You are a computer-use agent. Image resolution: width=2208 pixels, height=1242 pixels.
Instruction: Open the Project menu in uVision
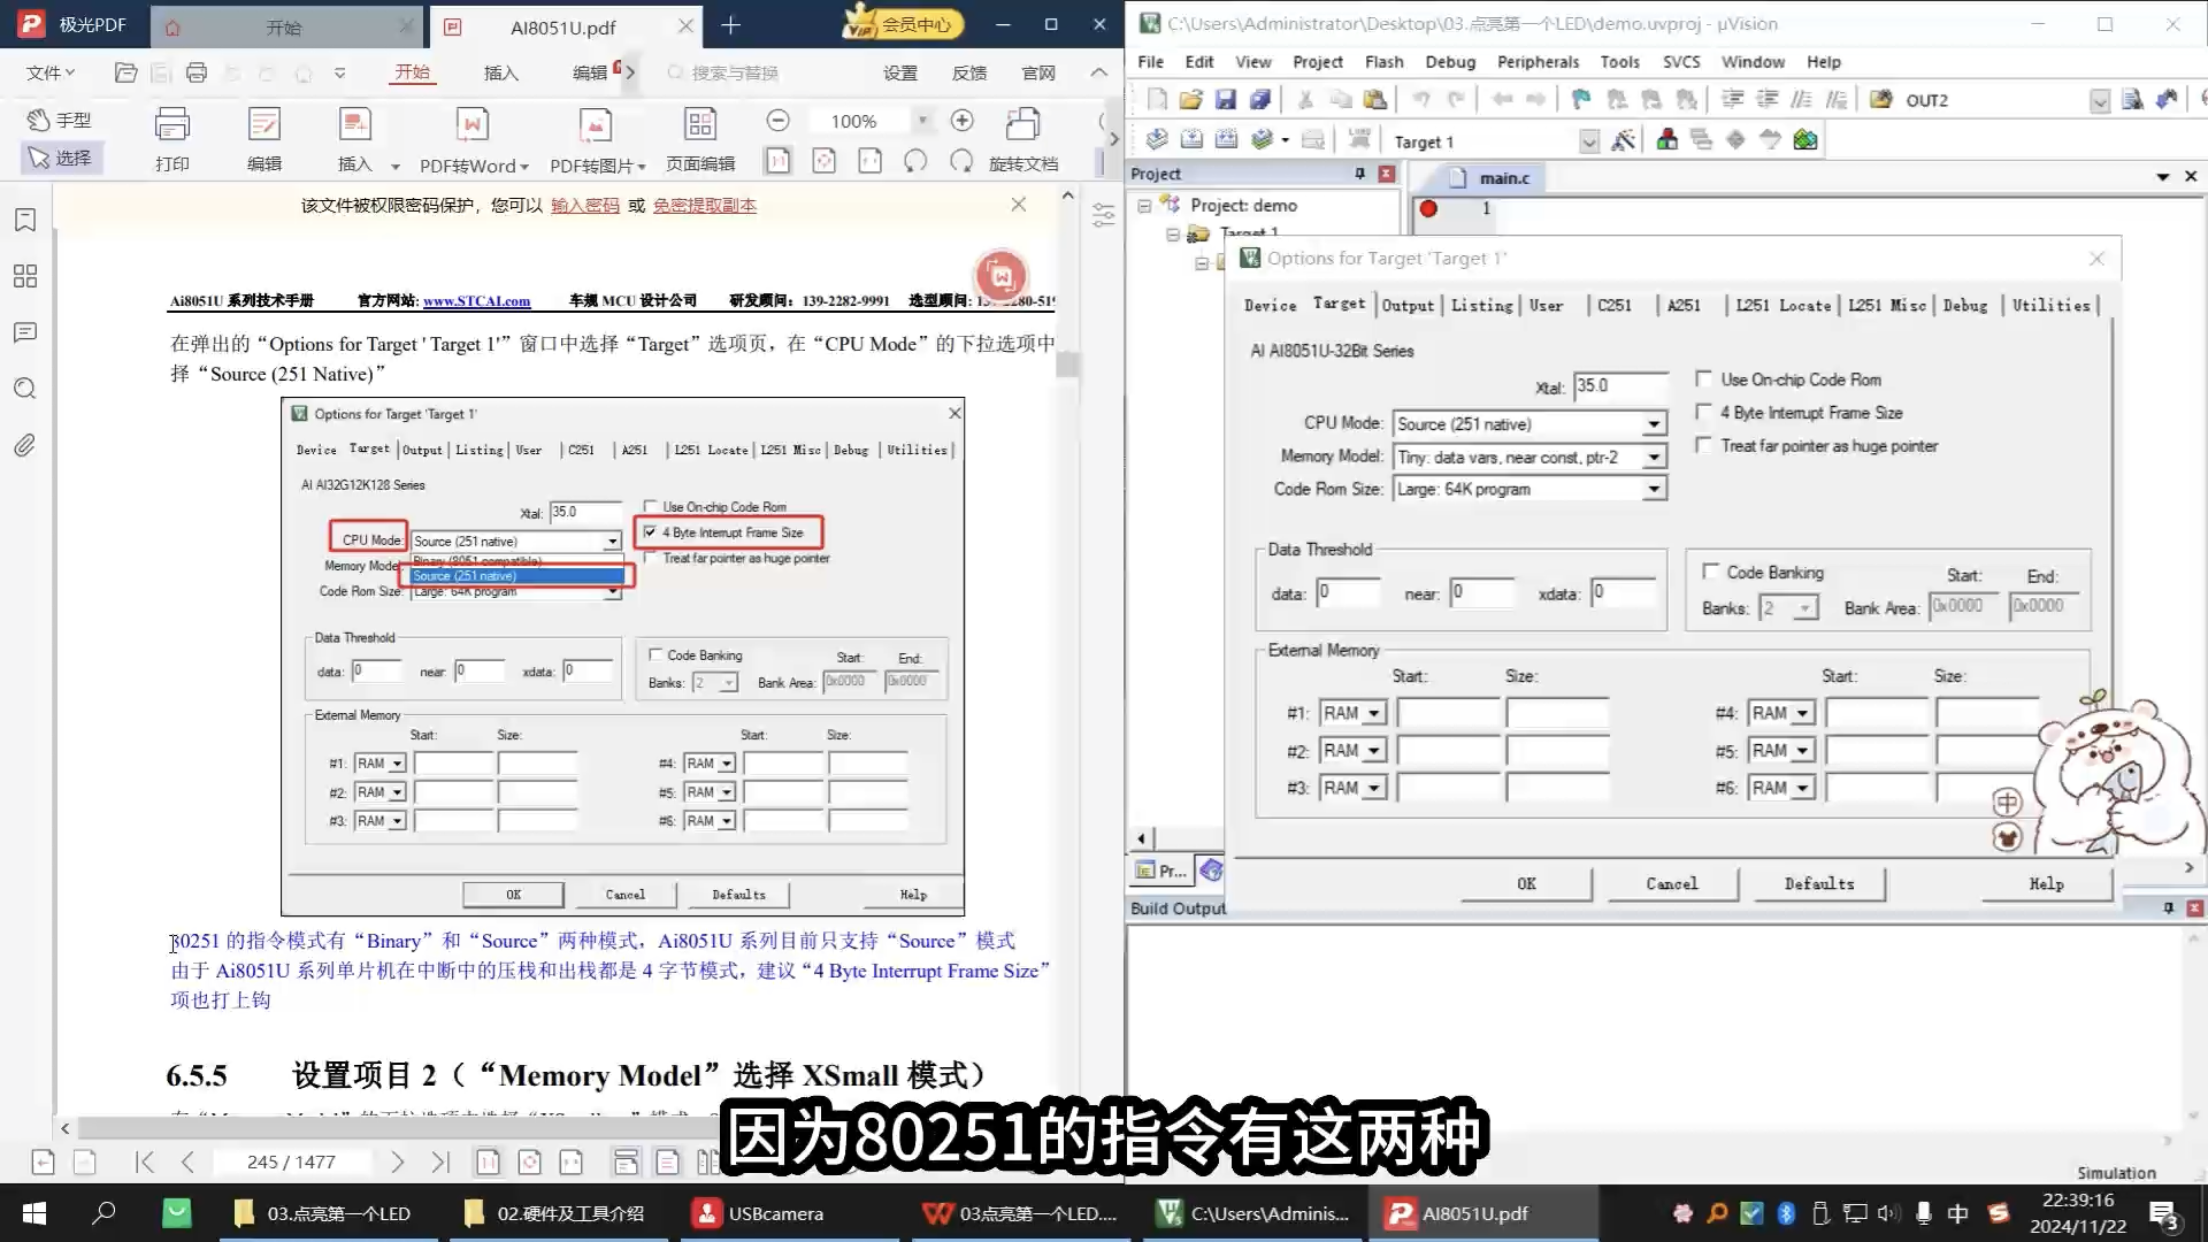point(1317,61)
